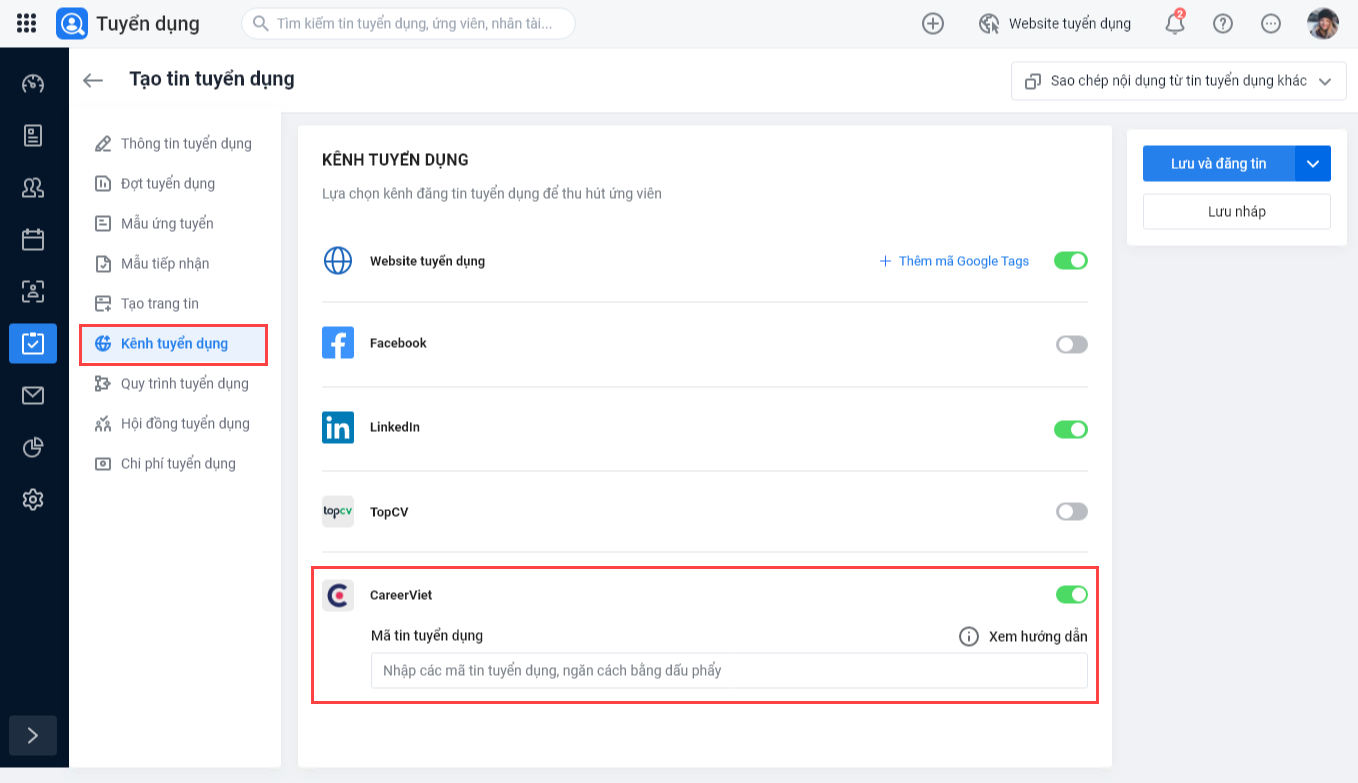
Task: Click the CareerViet channel name text
Action: (x=401, y=595)
